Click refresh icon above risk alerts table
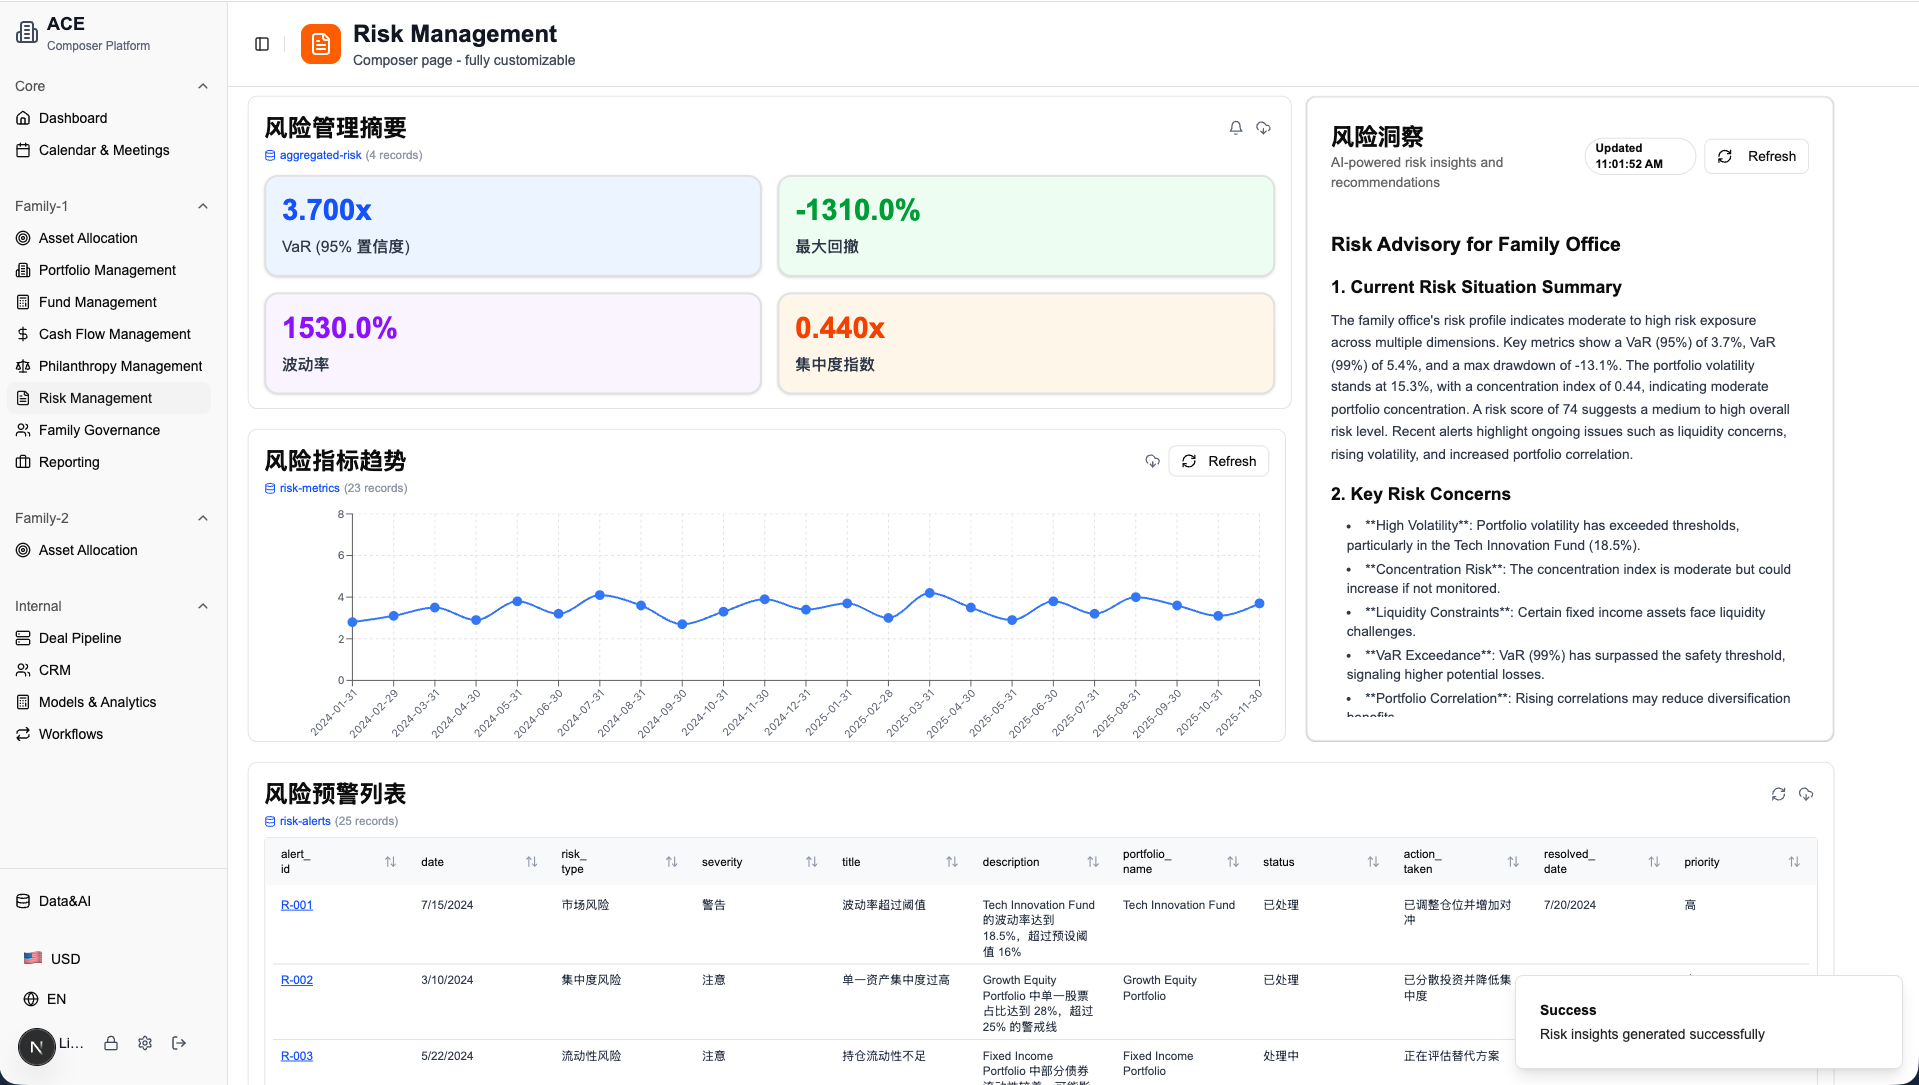Screen dimensions: 1919x1085 (x=1778, y=794)
